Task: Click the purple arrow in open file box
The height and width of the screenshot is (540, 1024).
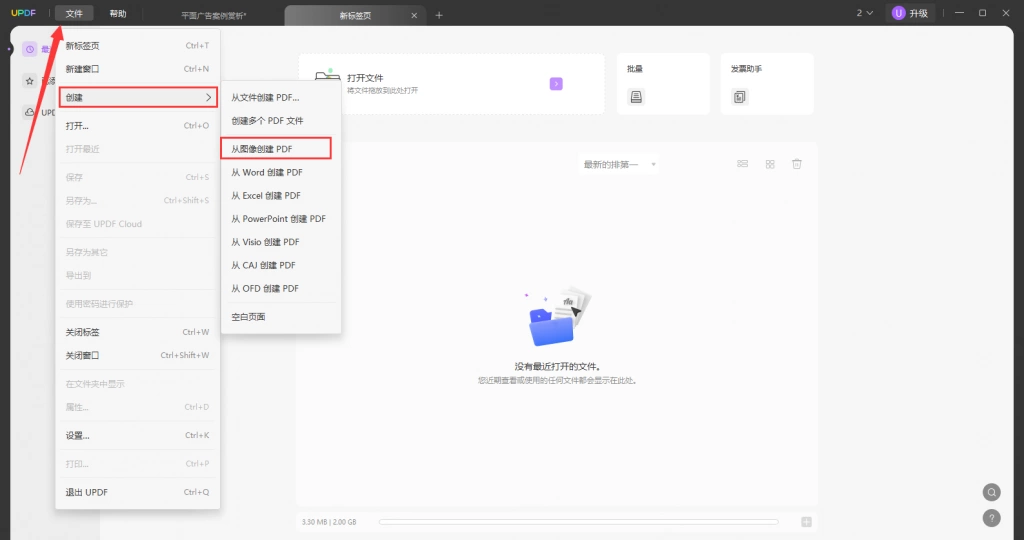Action: [556, 84]
